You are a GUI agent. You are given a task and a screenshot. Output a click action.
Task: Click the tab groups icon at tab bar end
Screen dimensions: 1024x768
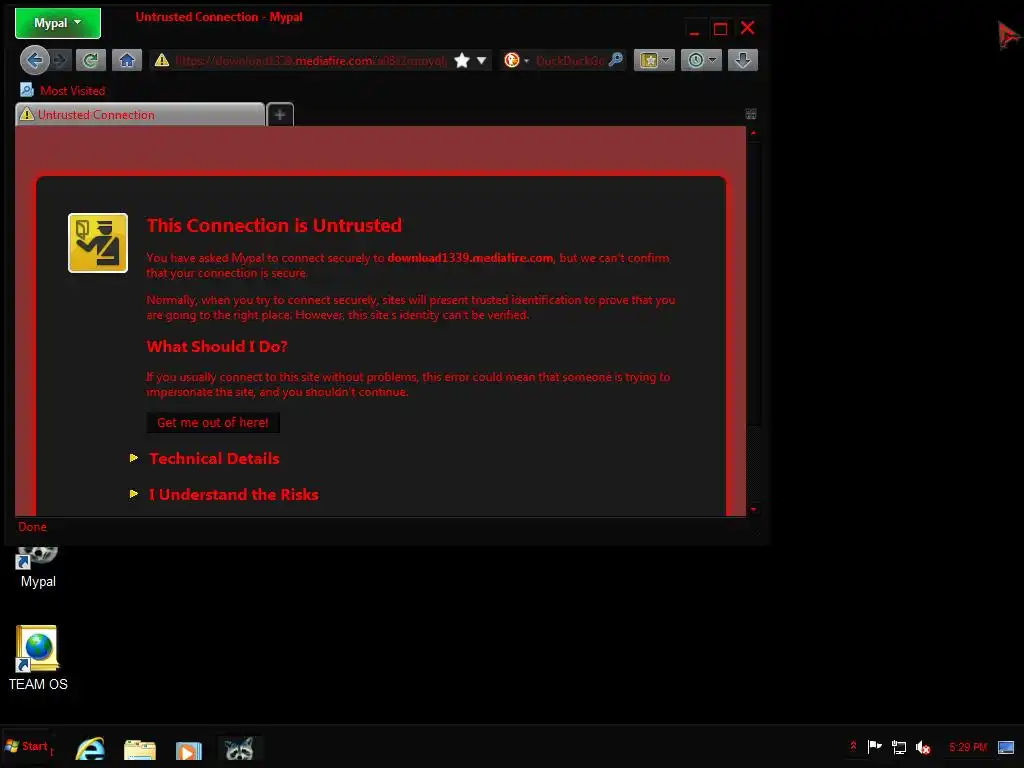click(751, 114)
